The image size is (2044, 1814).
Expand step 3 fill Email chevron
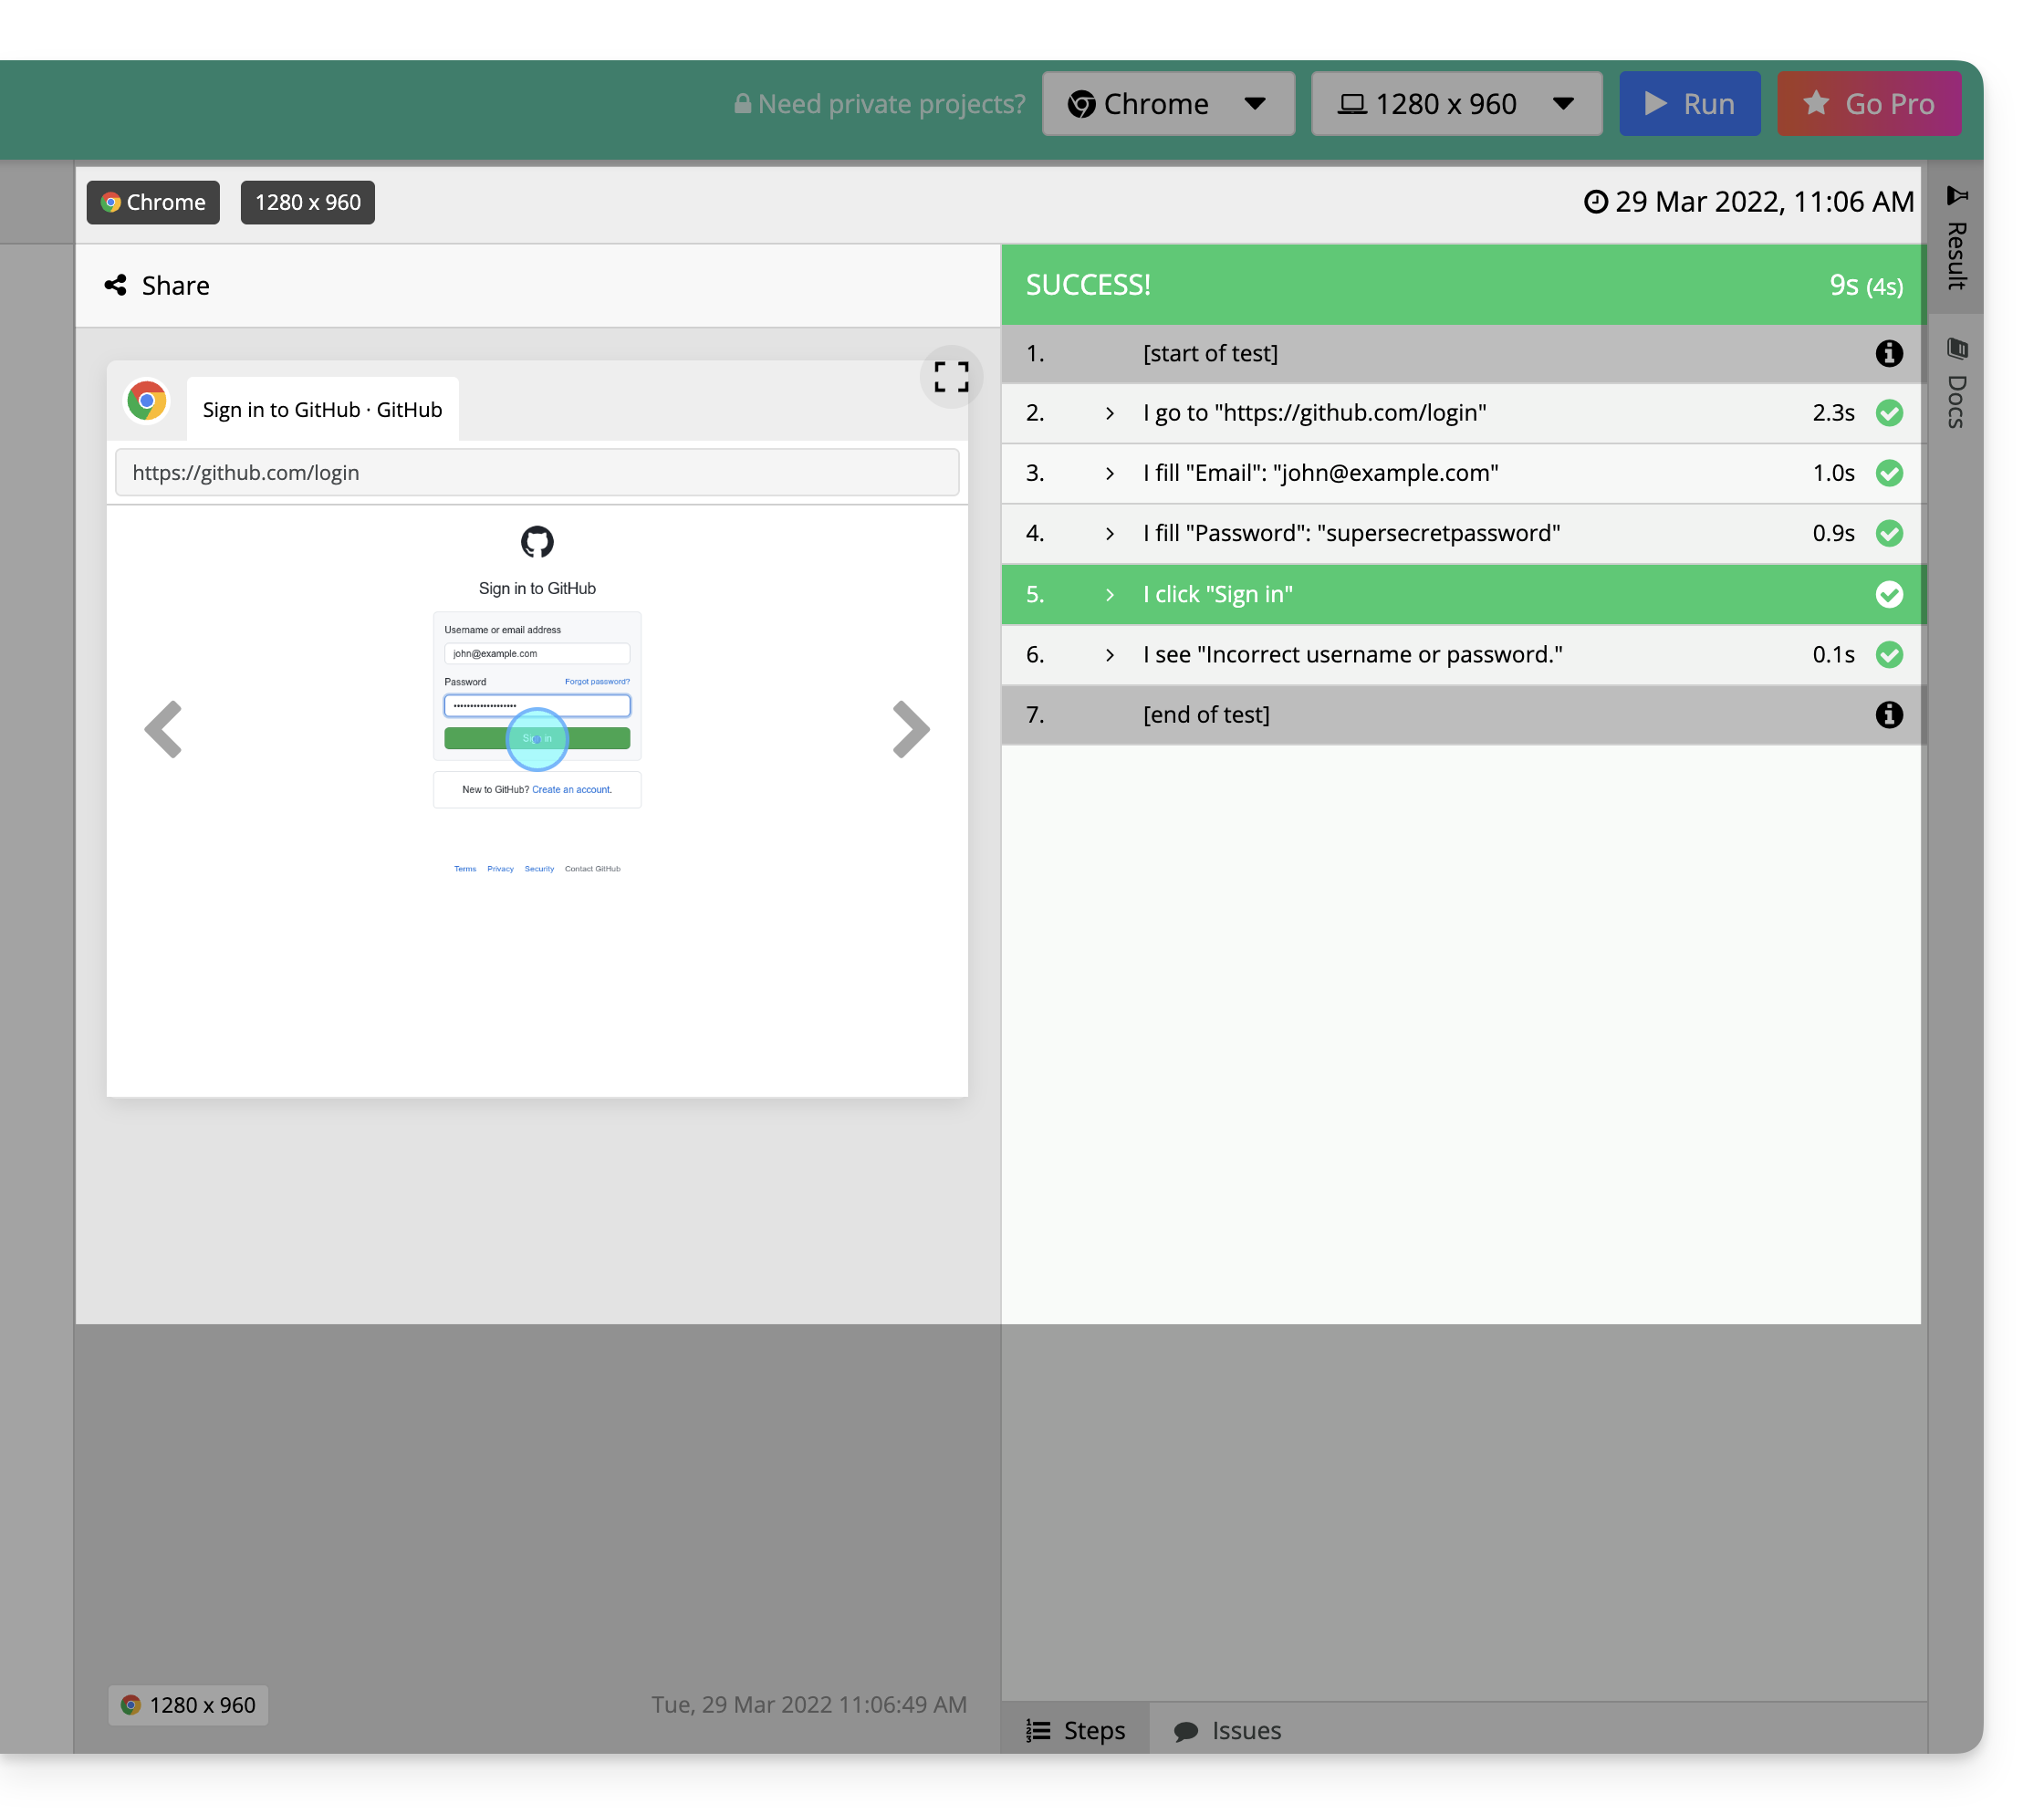tap(1109, 473)
